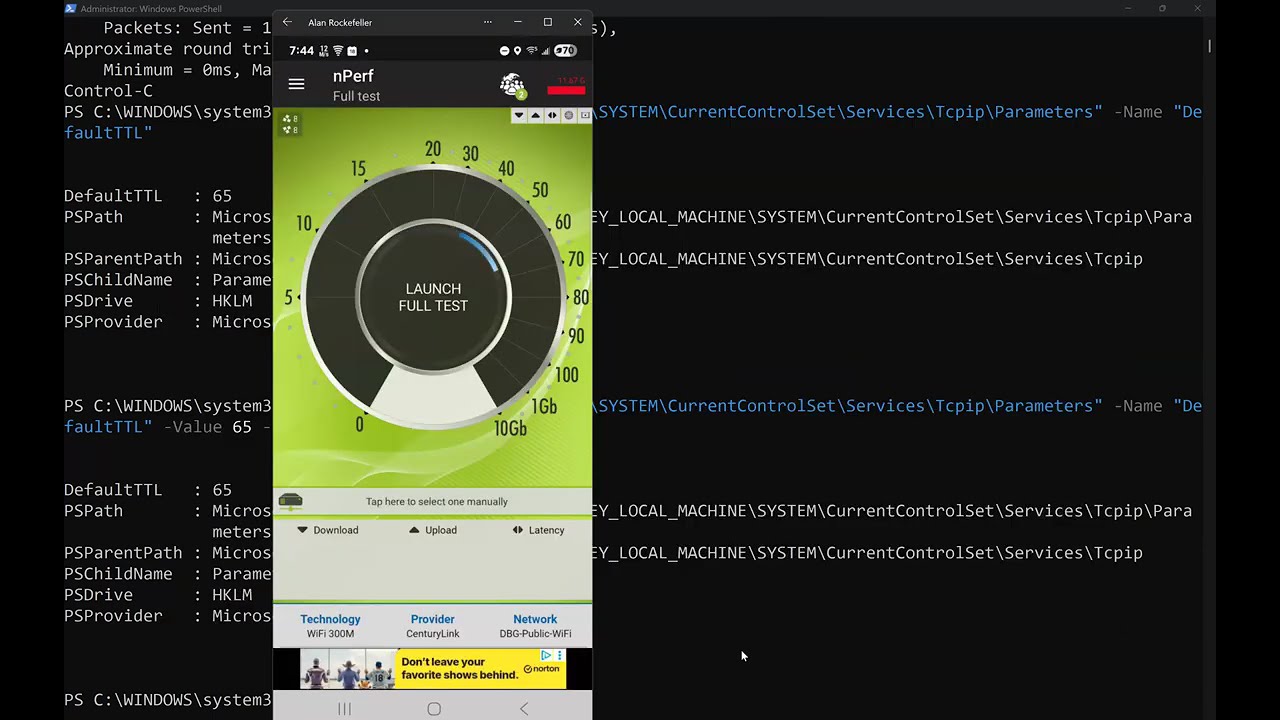Click the connection count indicator on gauge corner
The image size is (1280, 720).
tap(290, 124)
